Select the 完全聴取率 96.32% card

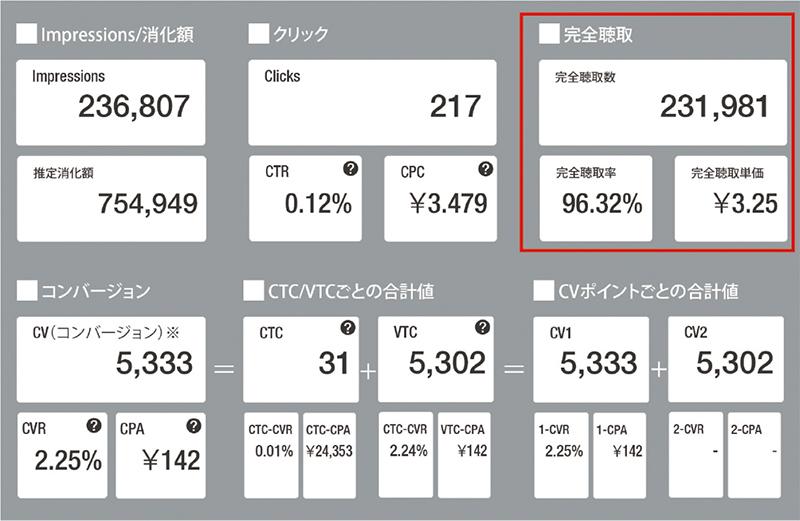coord(595,198)
